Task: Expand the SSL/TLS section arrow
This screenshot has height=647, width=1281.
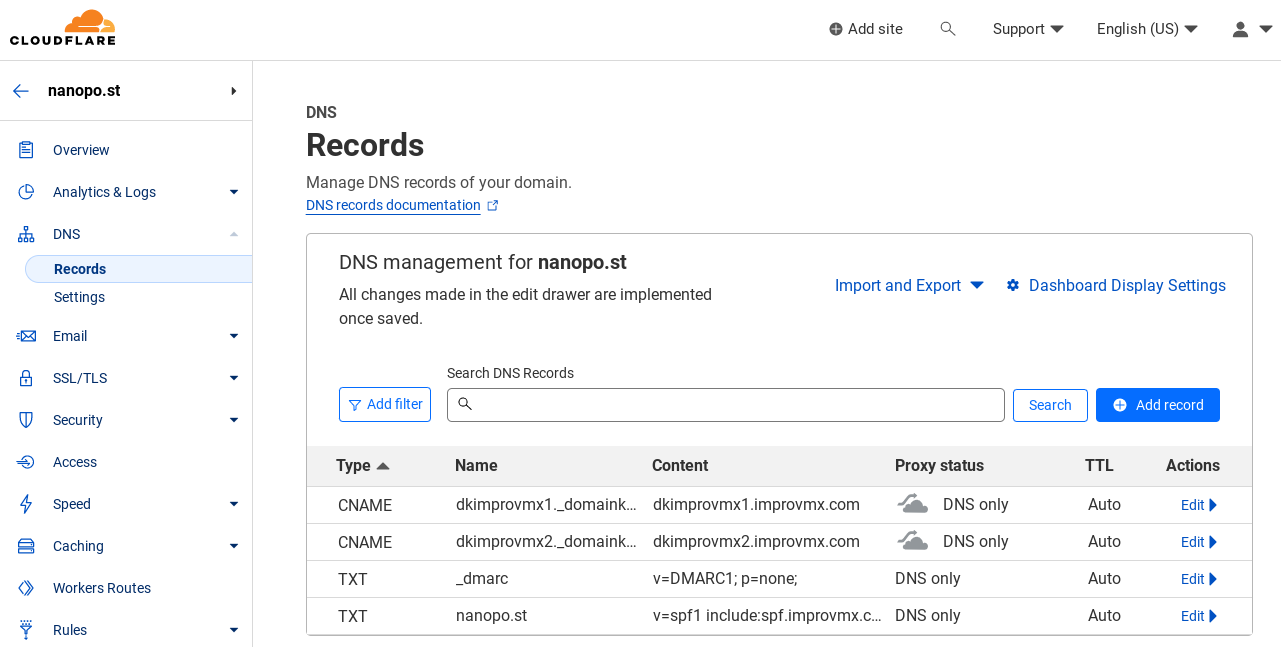Action: coord(234,378)
